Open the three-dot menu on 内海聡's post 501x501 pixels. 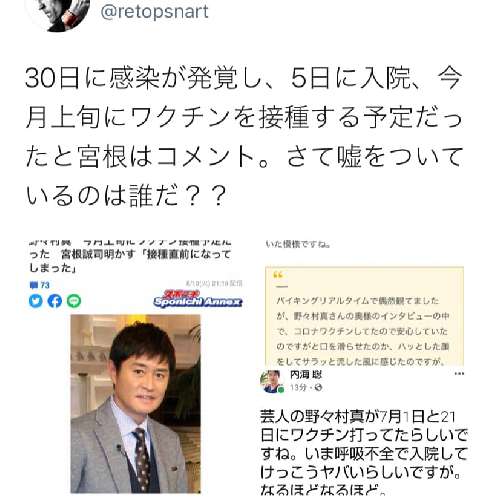(x=459, y=374)
